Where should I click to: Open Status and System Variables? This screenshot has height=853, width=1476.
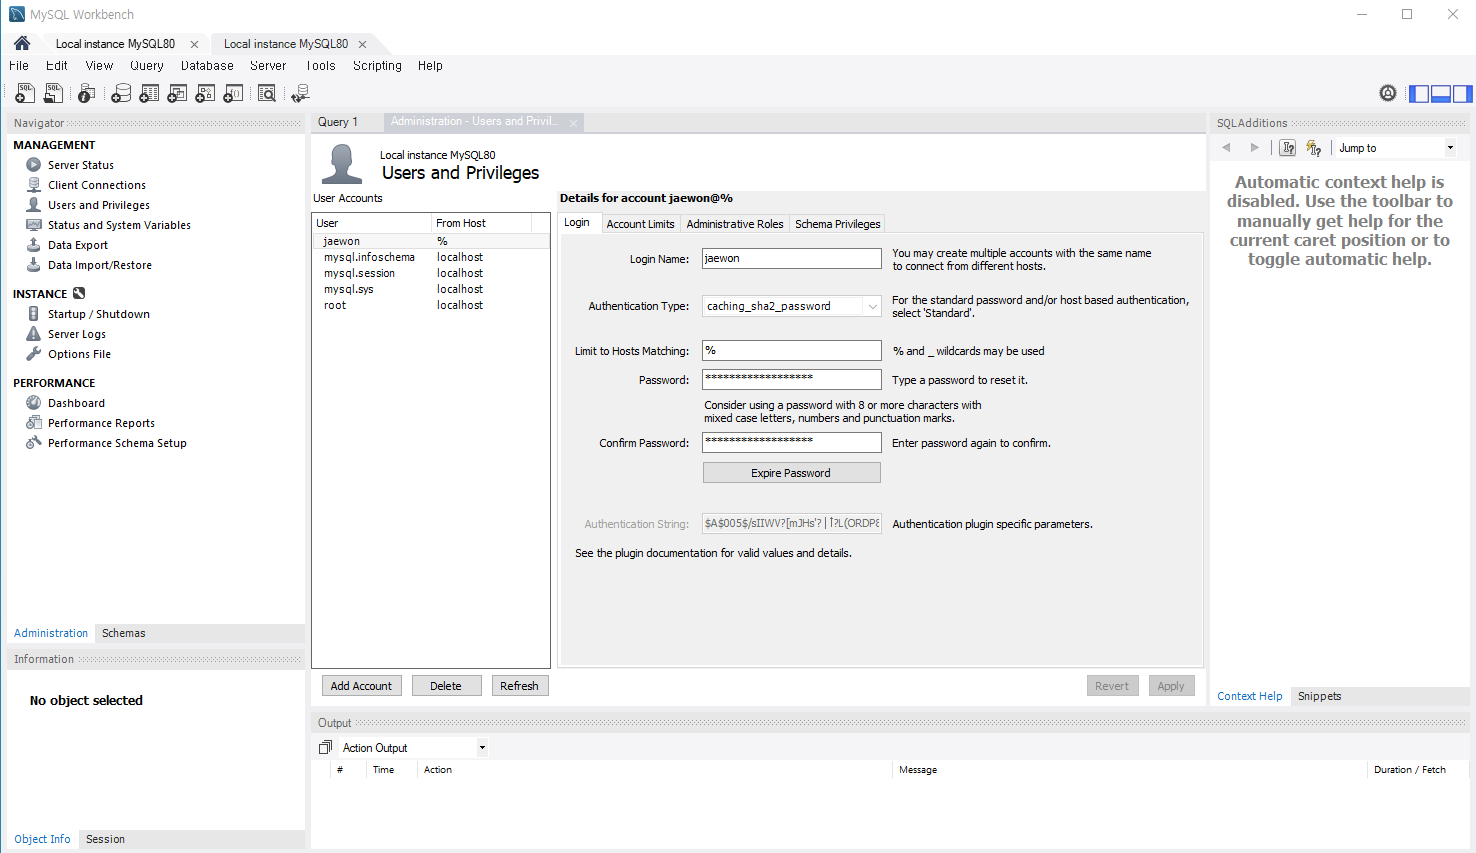119,225
